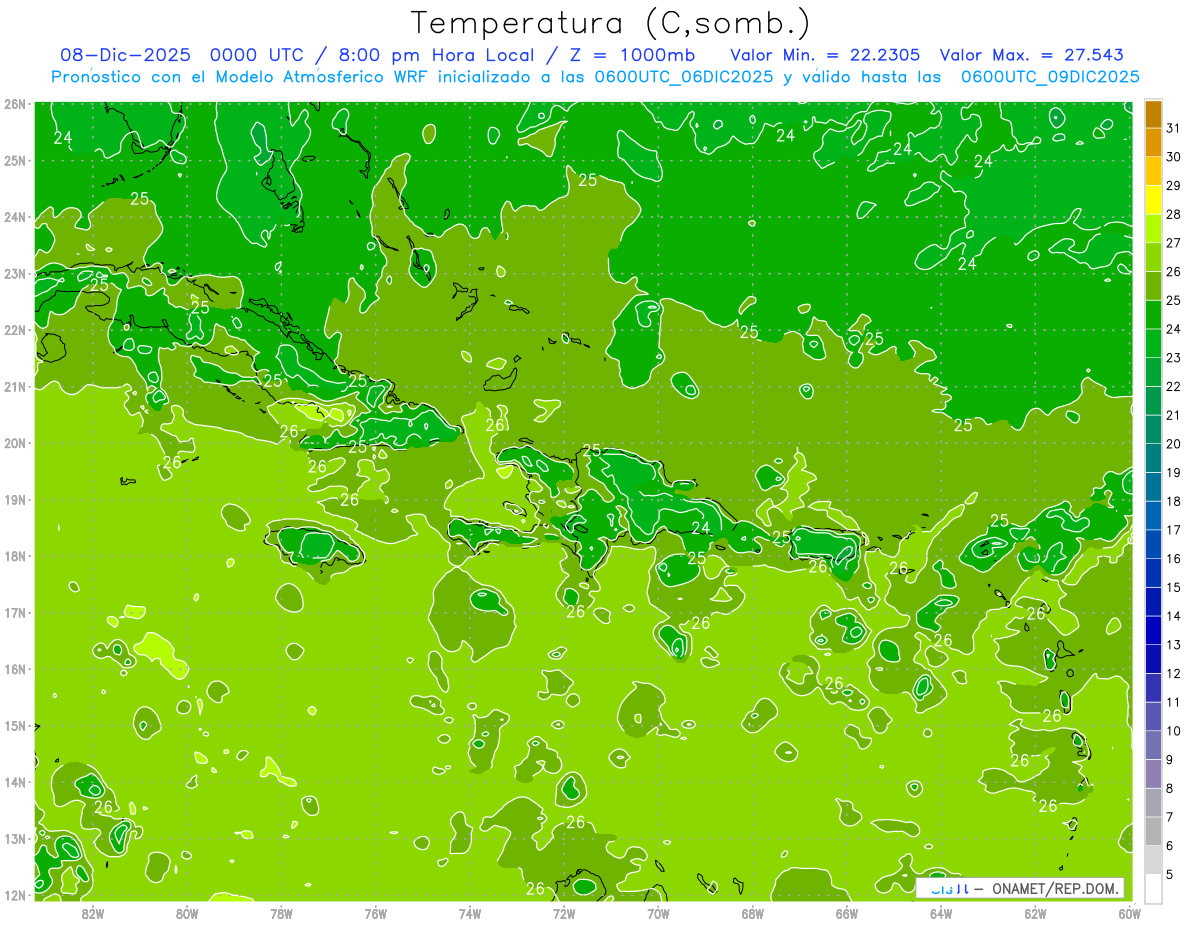Screen dimensions: 1200x927
Task: Click the yellow legend swatch between 28 and 29
Action: 1153,200
